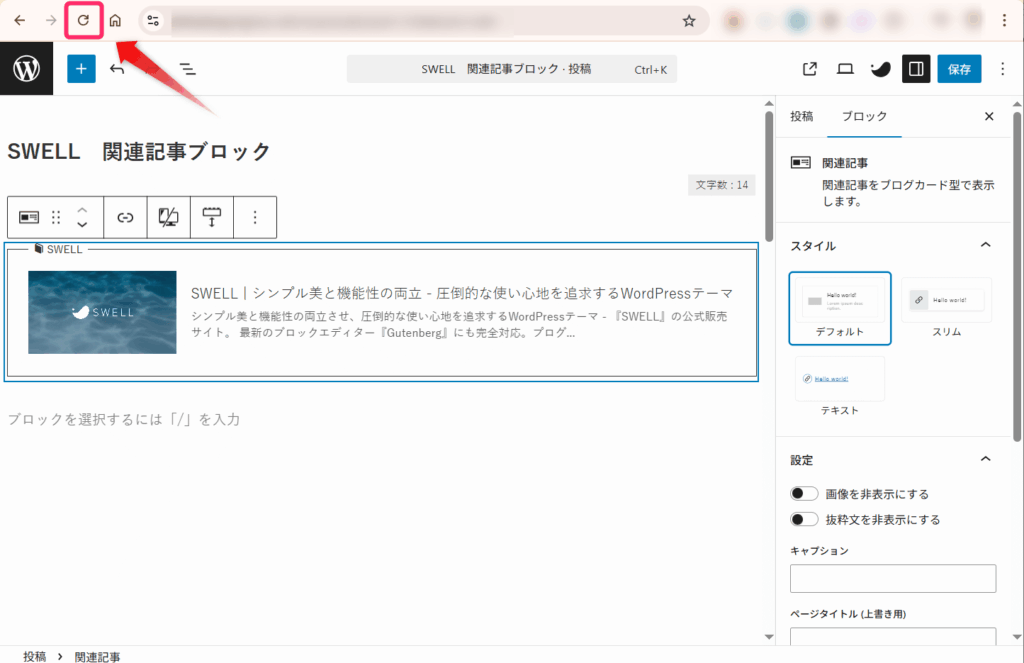Select the デフォルト block style
Image resolution: width=1024 pixels, height=663 pixels.
840,308
